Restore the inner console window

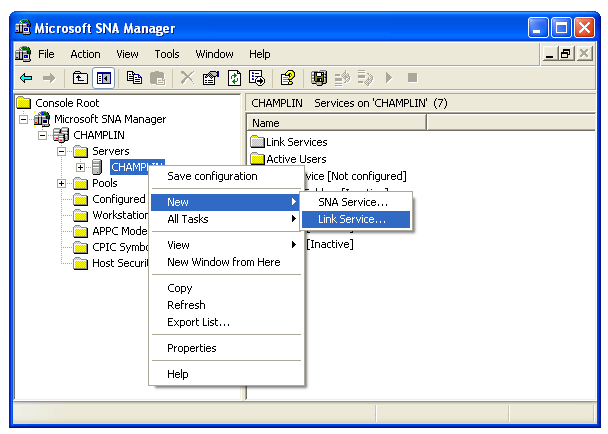[565, 54]
